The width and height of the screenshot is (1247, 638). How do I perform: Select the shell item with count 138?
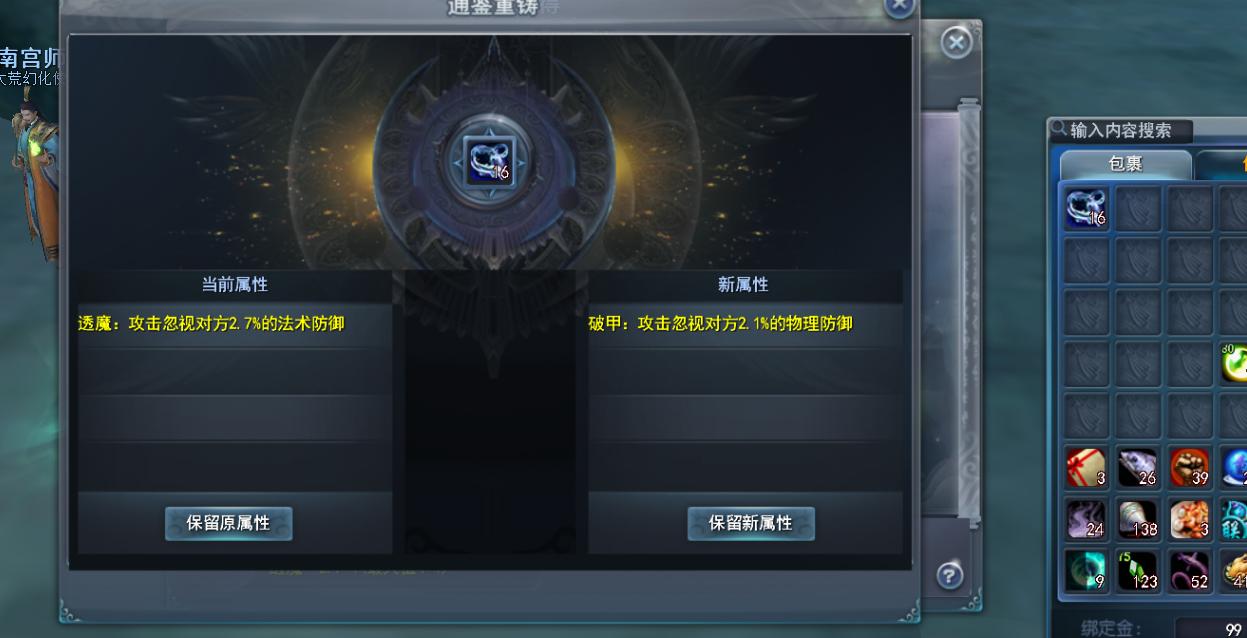[1138, 519]
